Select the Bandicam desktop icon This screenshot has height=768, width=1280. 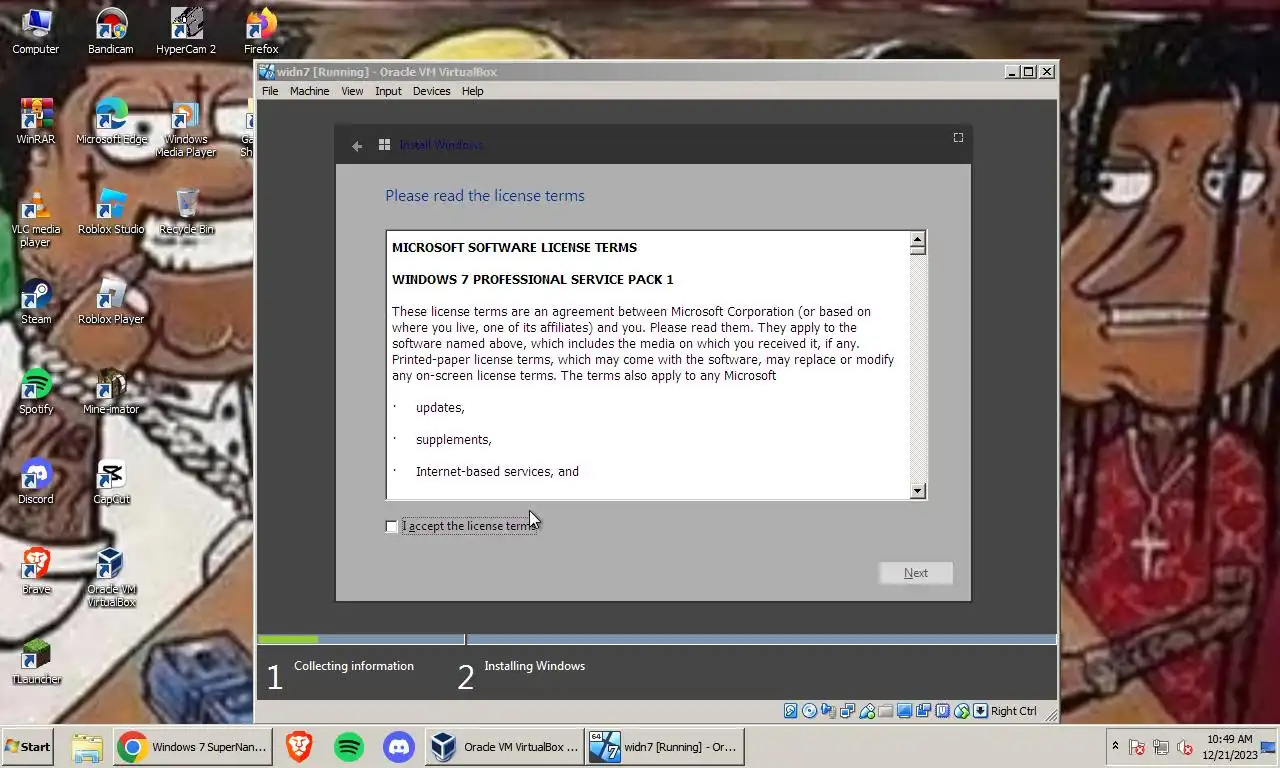point(111,31)
